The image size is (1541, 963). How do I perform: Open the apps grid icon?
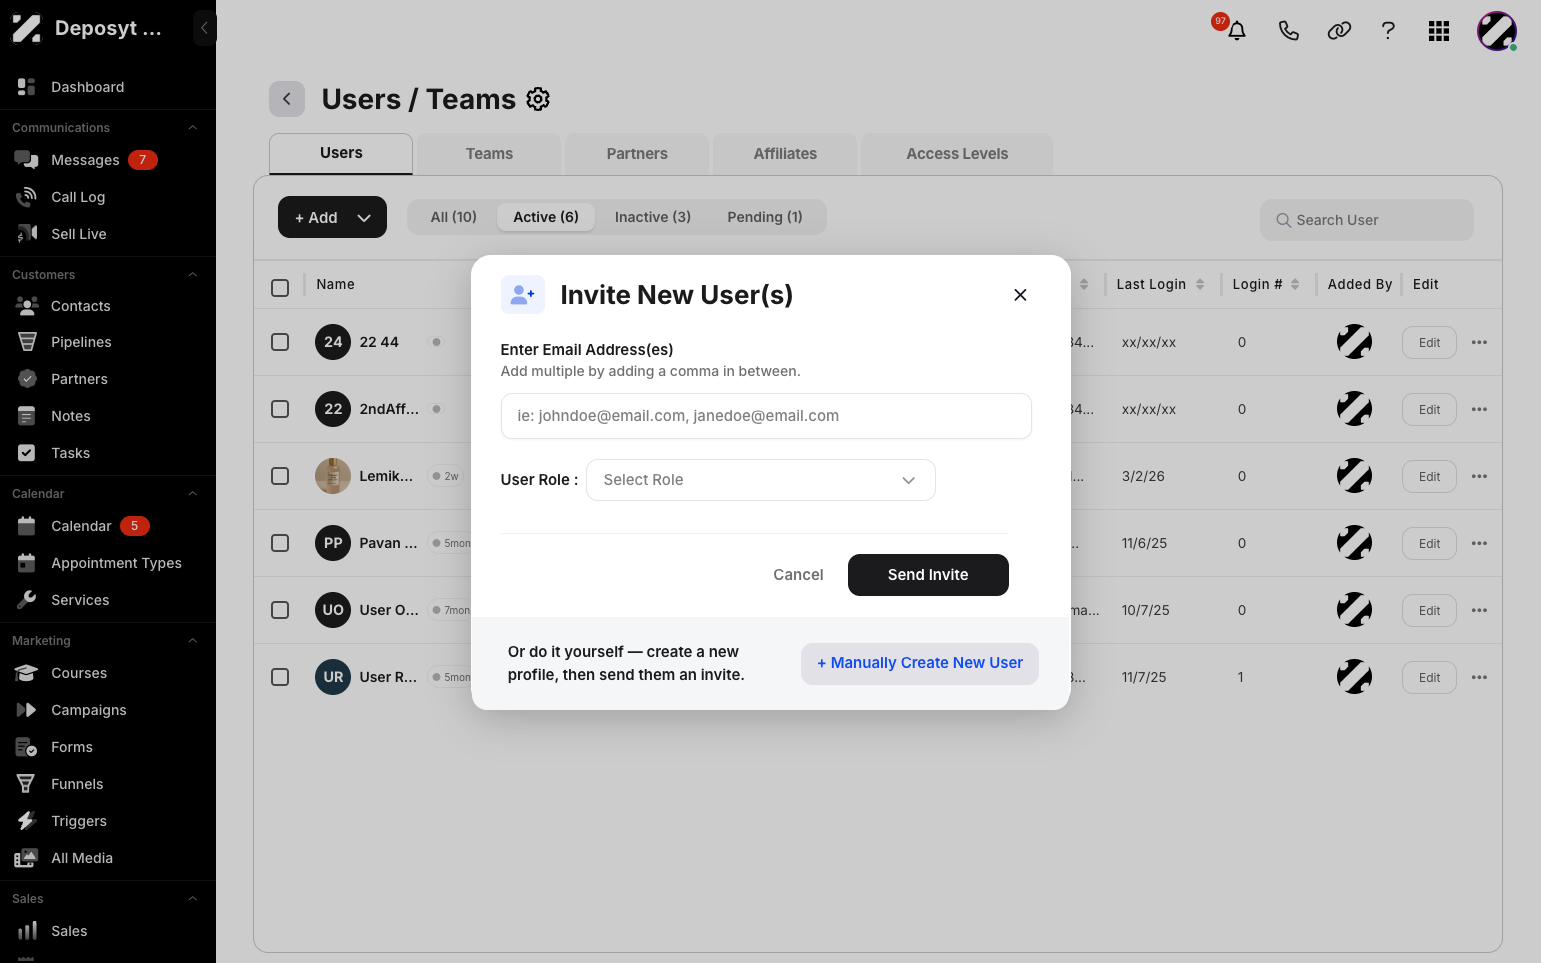pos(1439,31)
